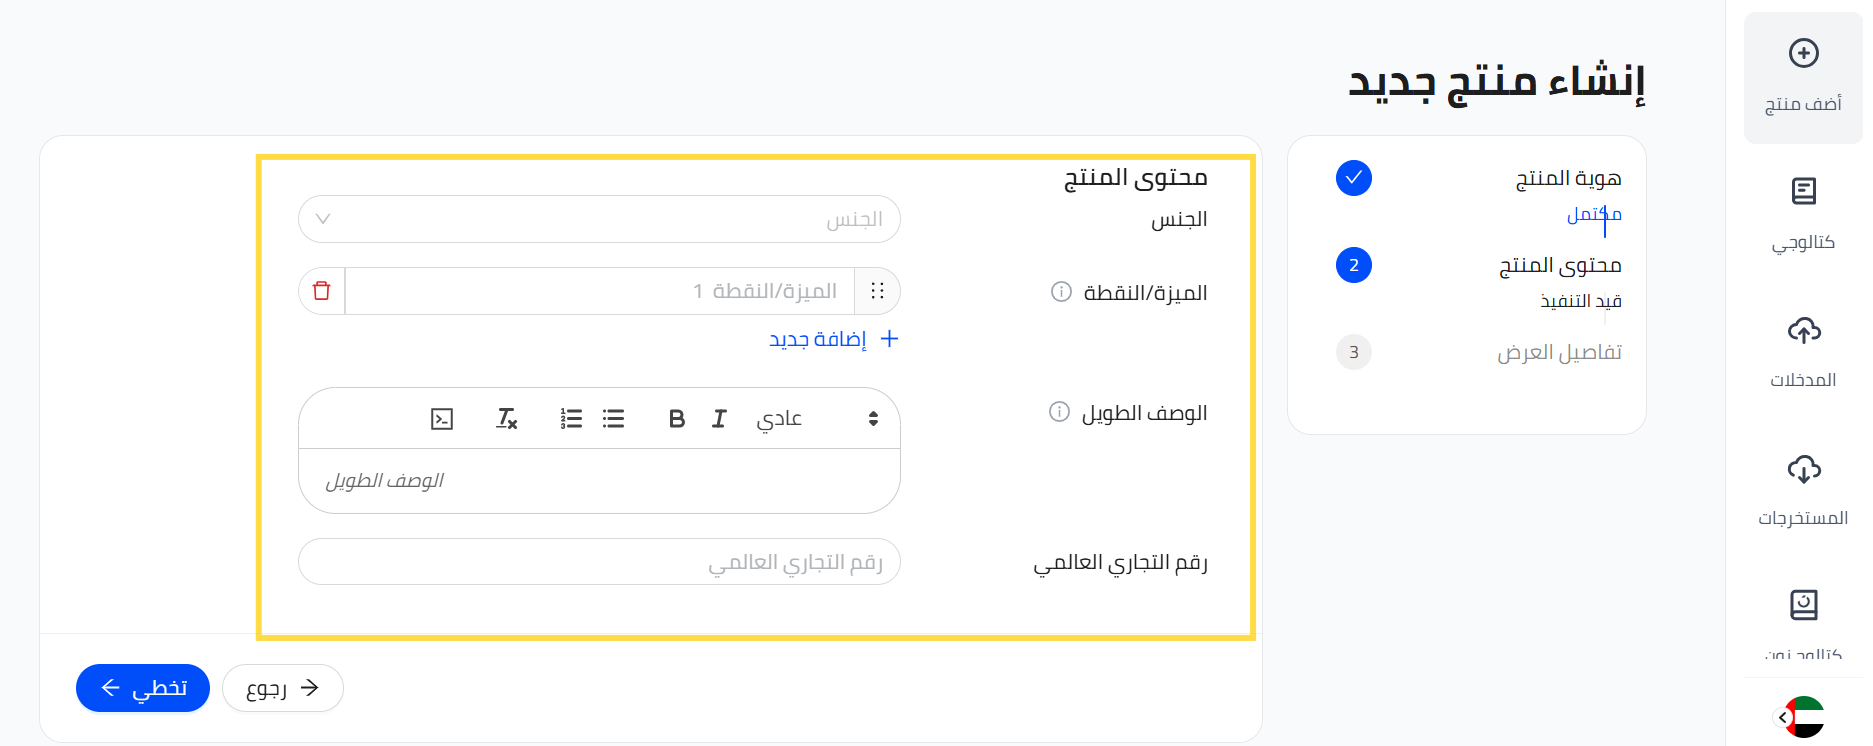Open the الجنس dropdown
The height and width of the screenshot is (746, 1873).
click(599, 219)
